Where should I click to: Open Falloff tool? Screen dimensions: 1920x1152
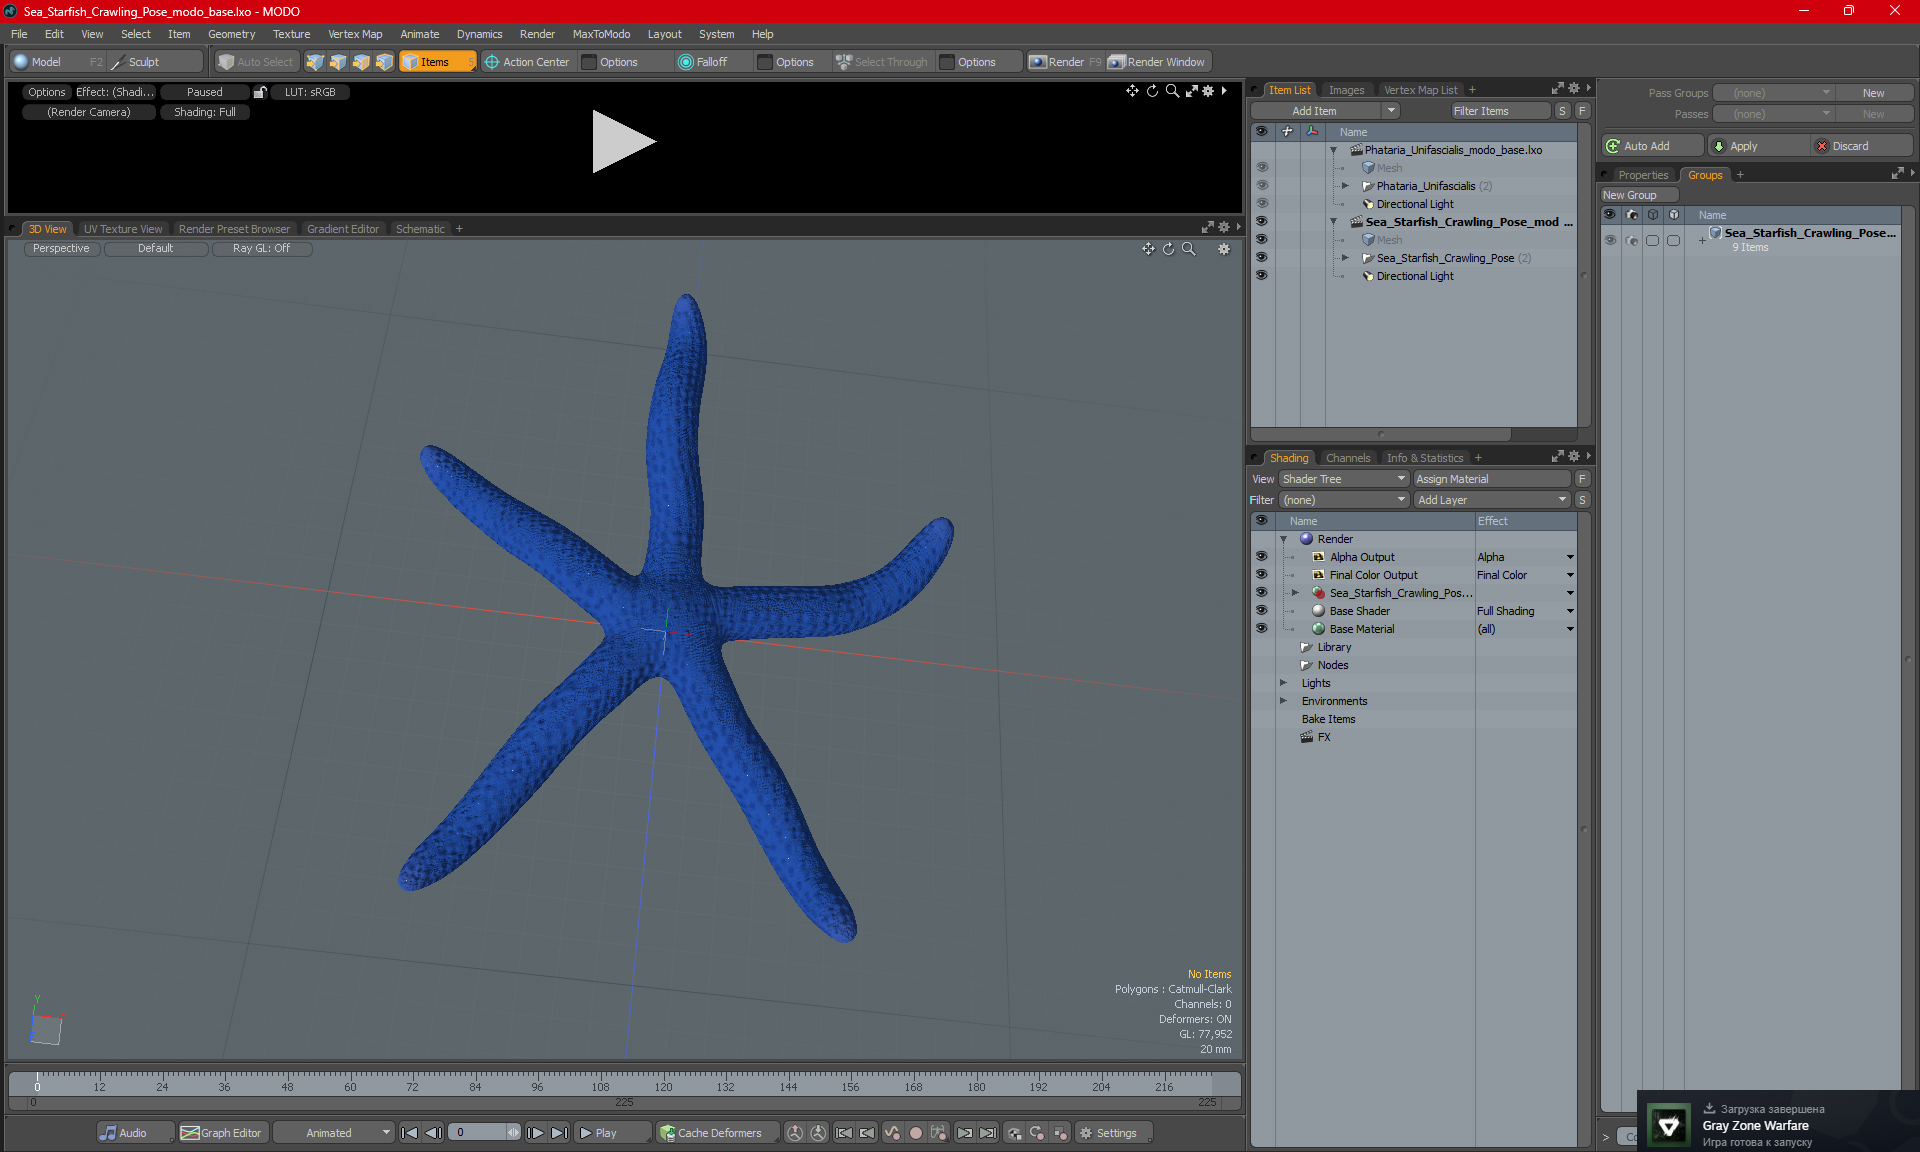click(703, 62)
